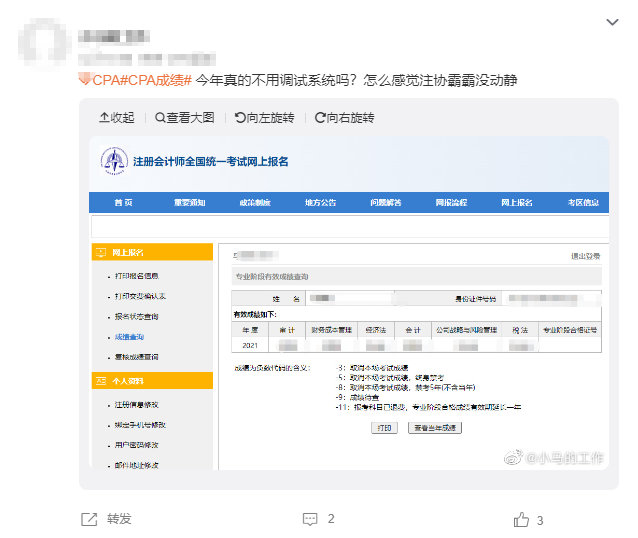Click the 收起 up-arrow icon
Viewport: 638px width, 538px height.
click(104, 118)
